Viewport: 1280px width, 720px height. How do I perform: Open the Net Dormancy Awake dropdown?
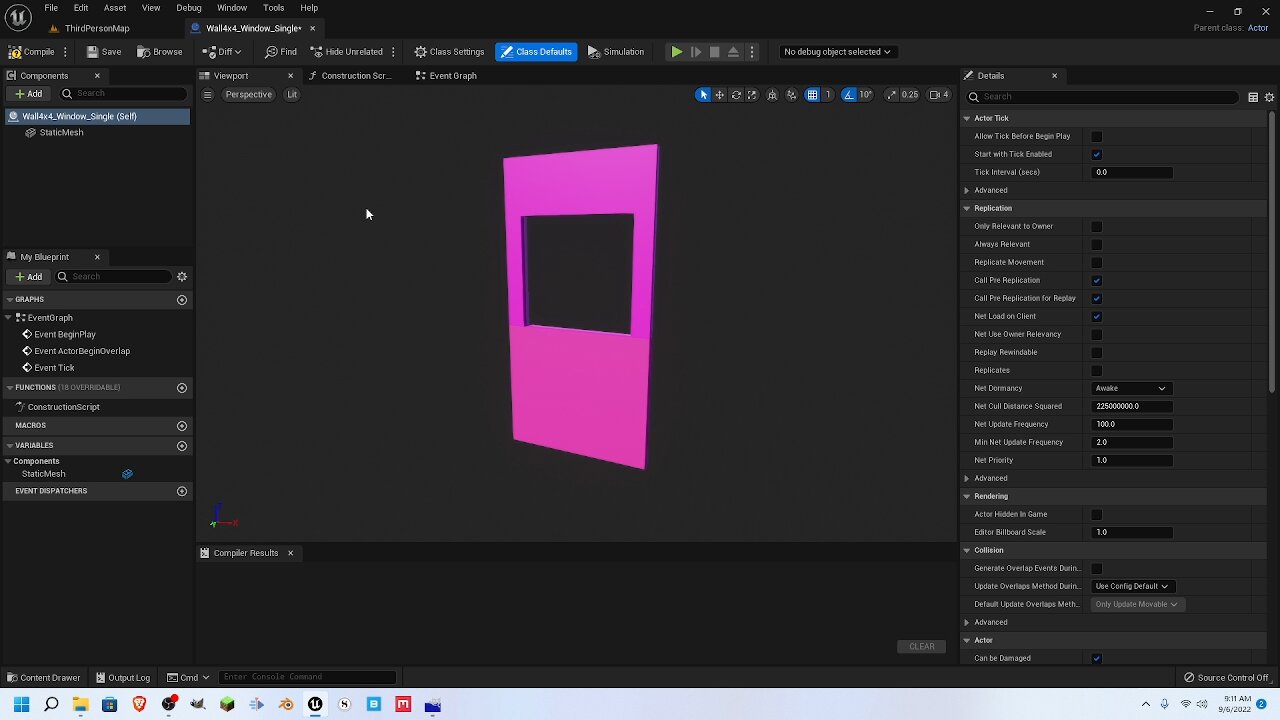click(x=1131, y=389)
